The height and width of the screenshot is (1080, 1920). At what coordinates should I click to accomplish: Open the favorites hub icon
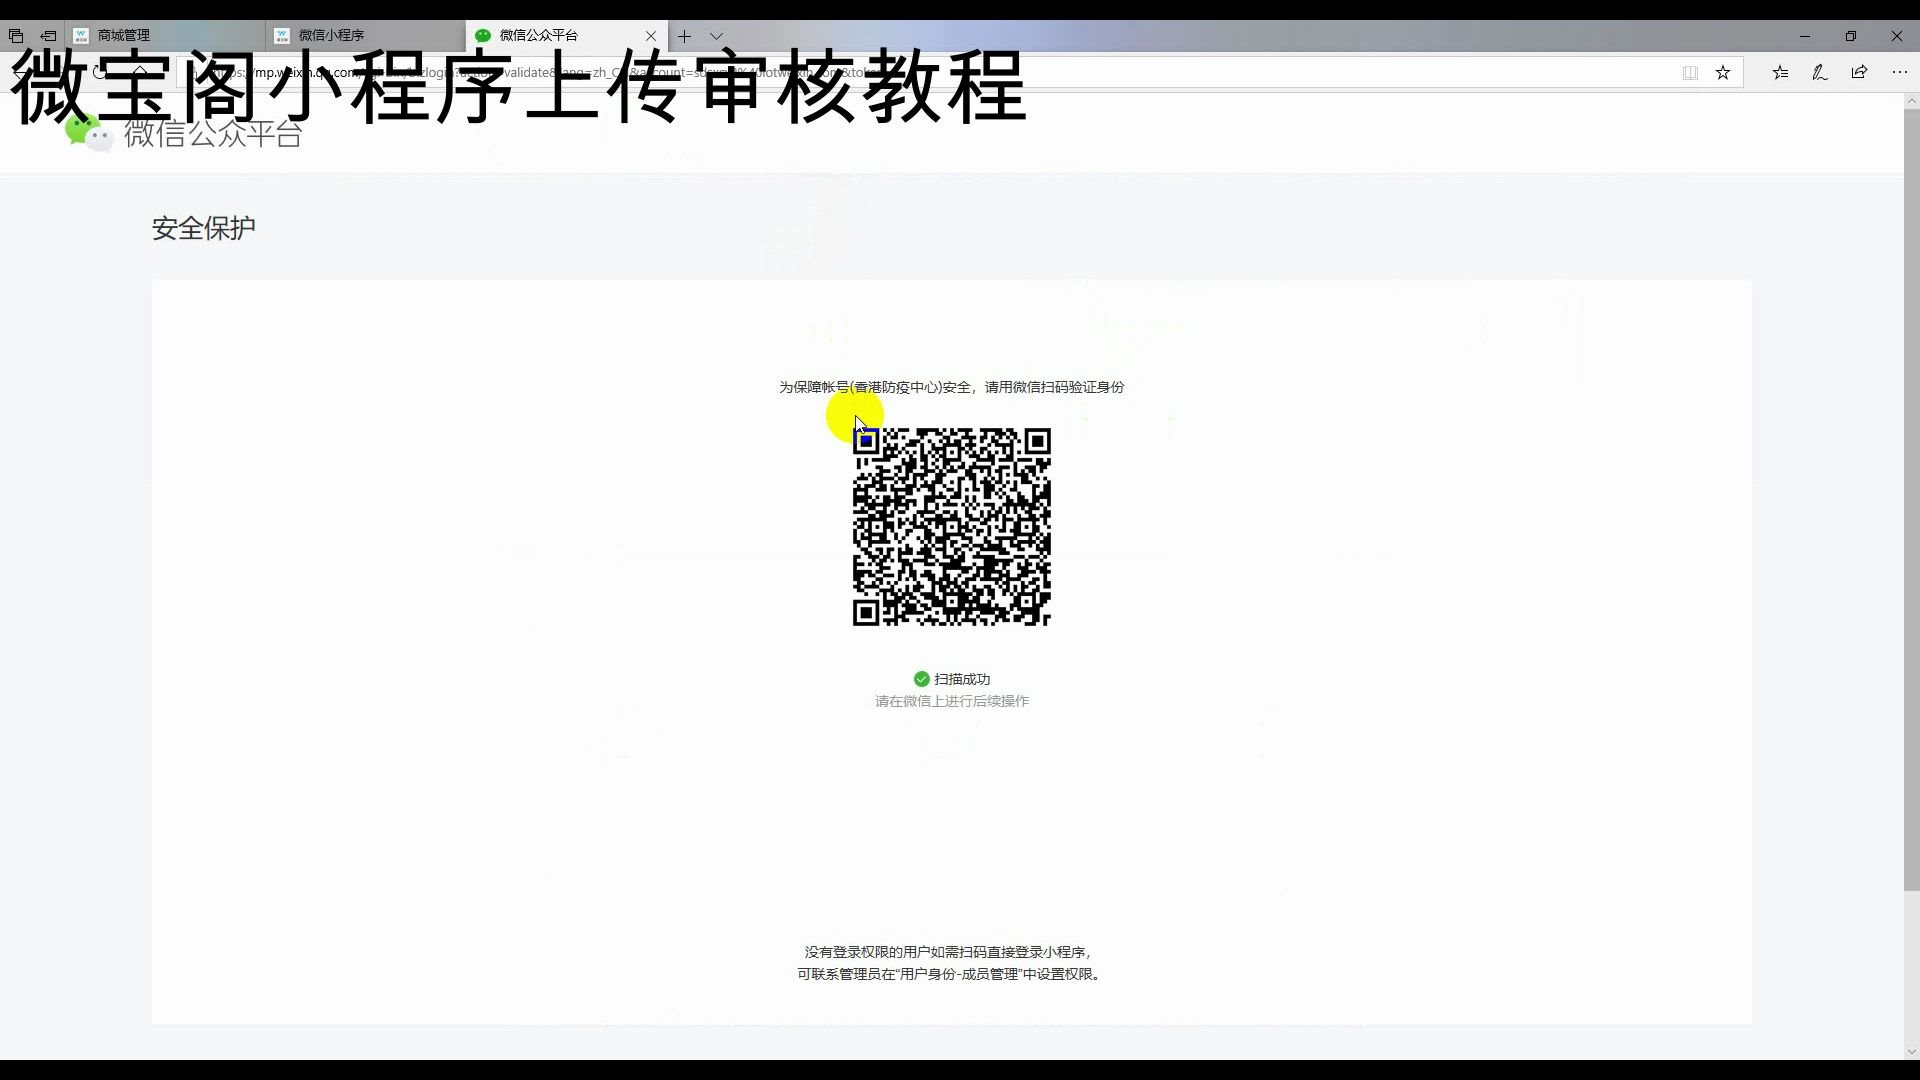coord(1780,73)
